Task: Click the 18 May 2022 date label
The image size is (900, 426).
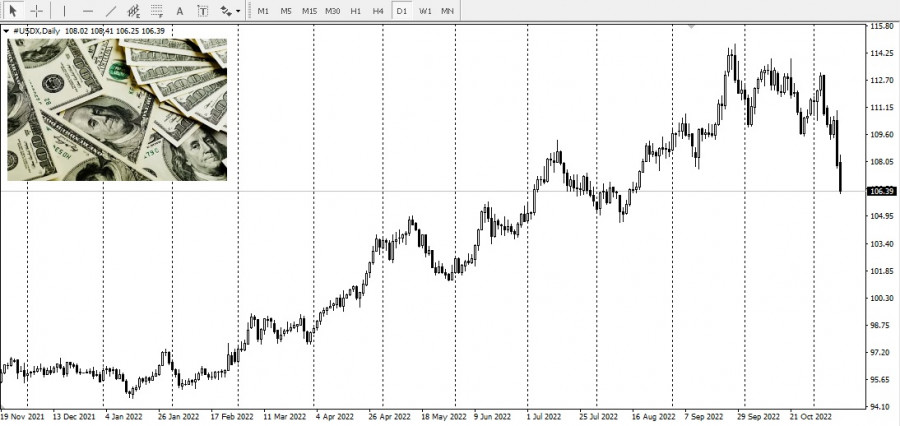Action: [x=443, y=417]
